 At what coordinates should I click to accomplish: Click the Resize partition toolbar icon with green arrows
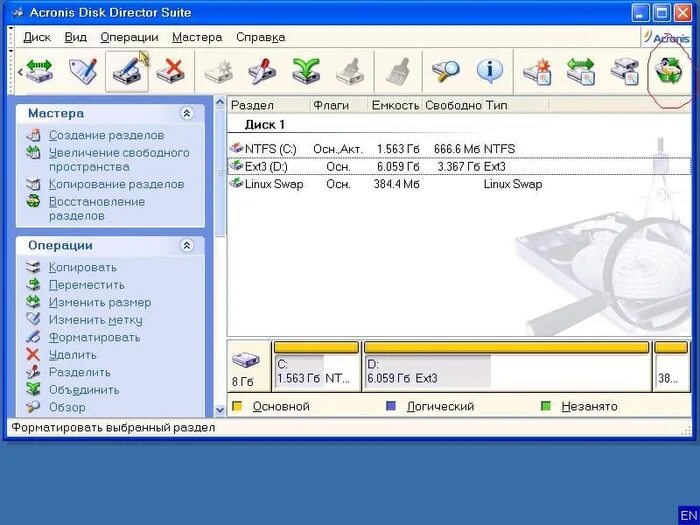coord(39,71)
